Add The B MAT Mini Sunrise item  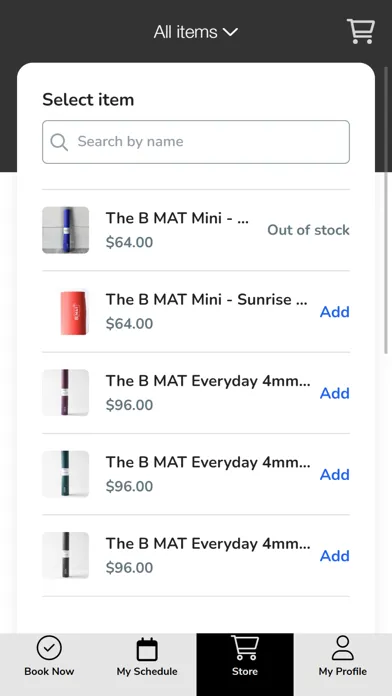pyautogui.click(x=335, y=312)
